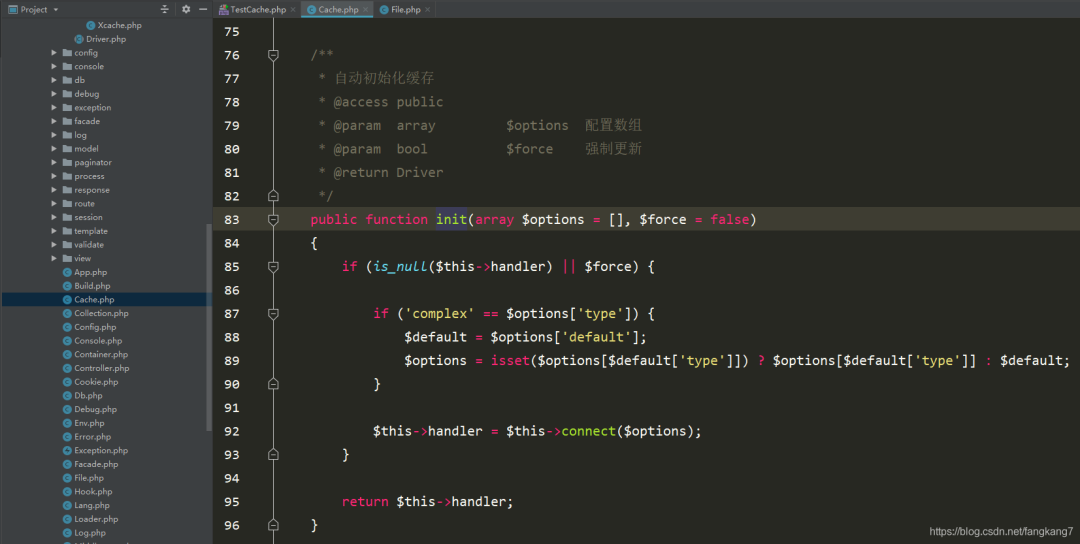Click the App.php class file icon

(x=67, y=272)
